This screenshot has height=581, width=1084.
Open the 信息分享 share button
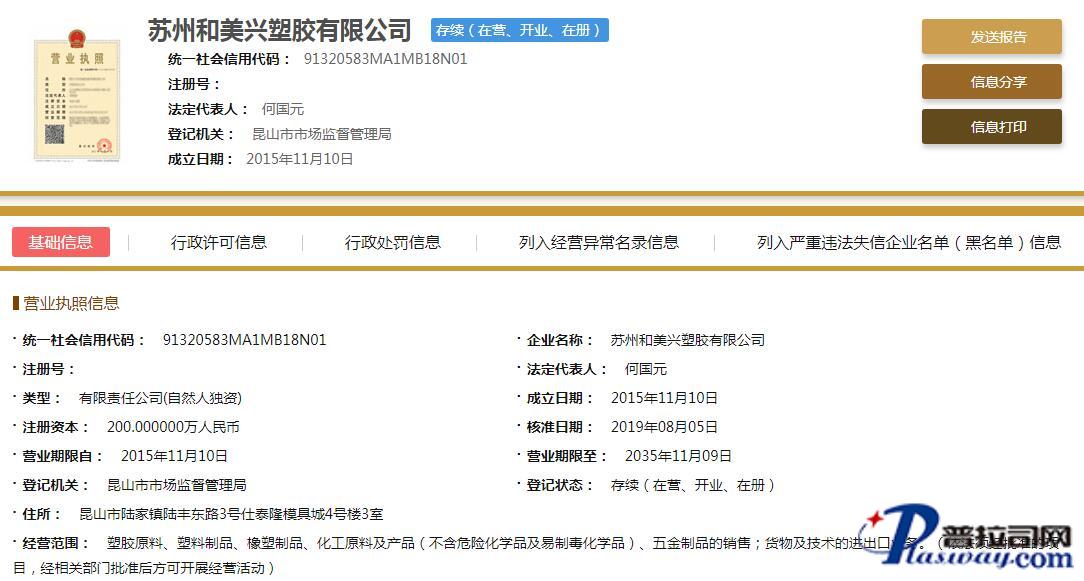pyautogui.click(x=991, y=82)
